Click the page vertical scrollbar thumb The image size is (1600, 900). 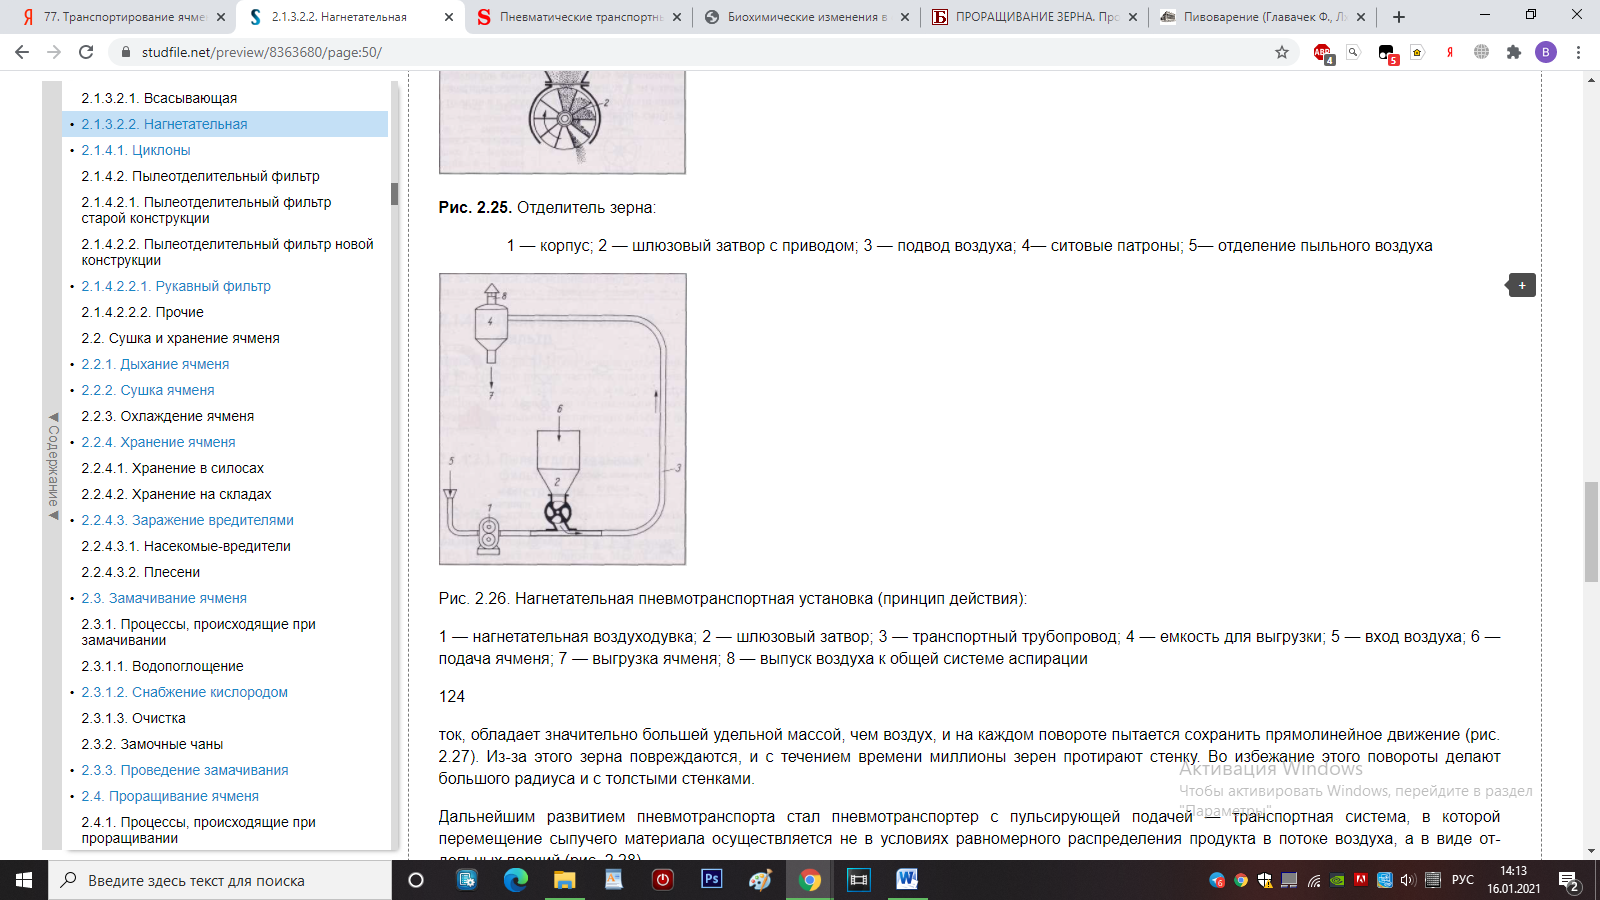click(1591, 531)
